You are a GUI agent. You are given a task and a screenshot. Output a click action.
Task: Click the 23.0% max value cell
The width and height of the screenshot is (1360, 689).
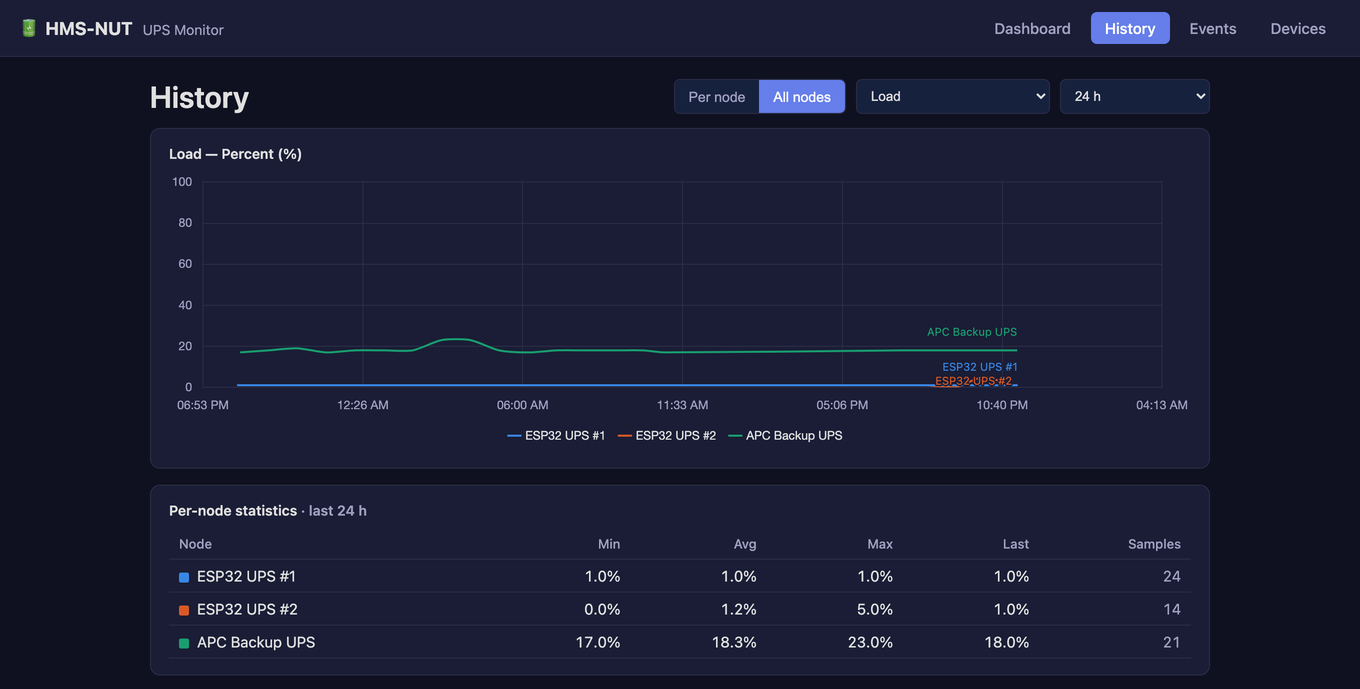click(x=870, y=642)
